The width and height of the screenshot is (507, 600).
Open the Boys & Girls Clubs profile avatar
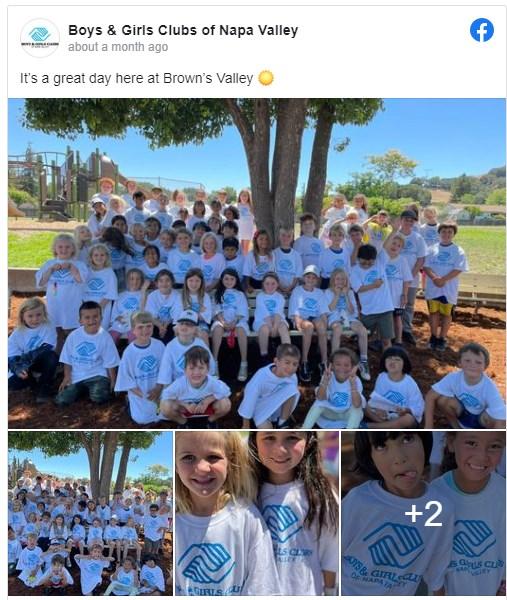pyautogui.click(x=40, y=38)
